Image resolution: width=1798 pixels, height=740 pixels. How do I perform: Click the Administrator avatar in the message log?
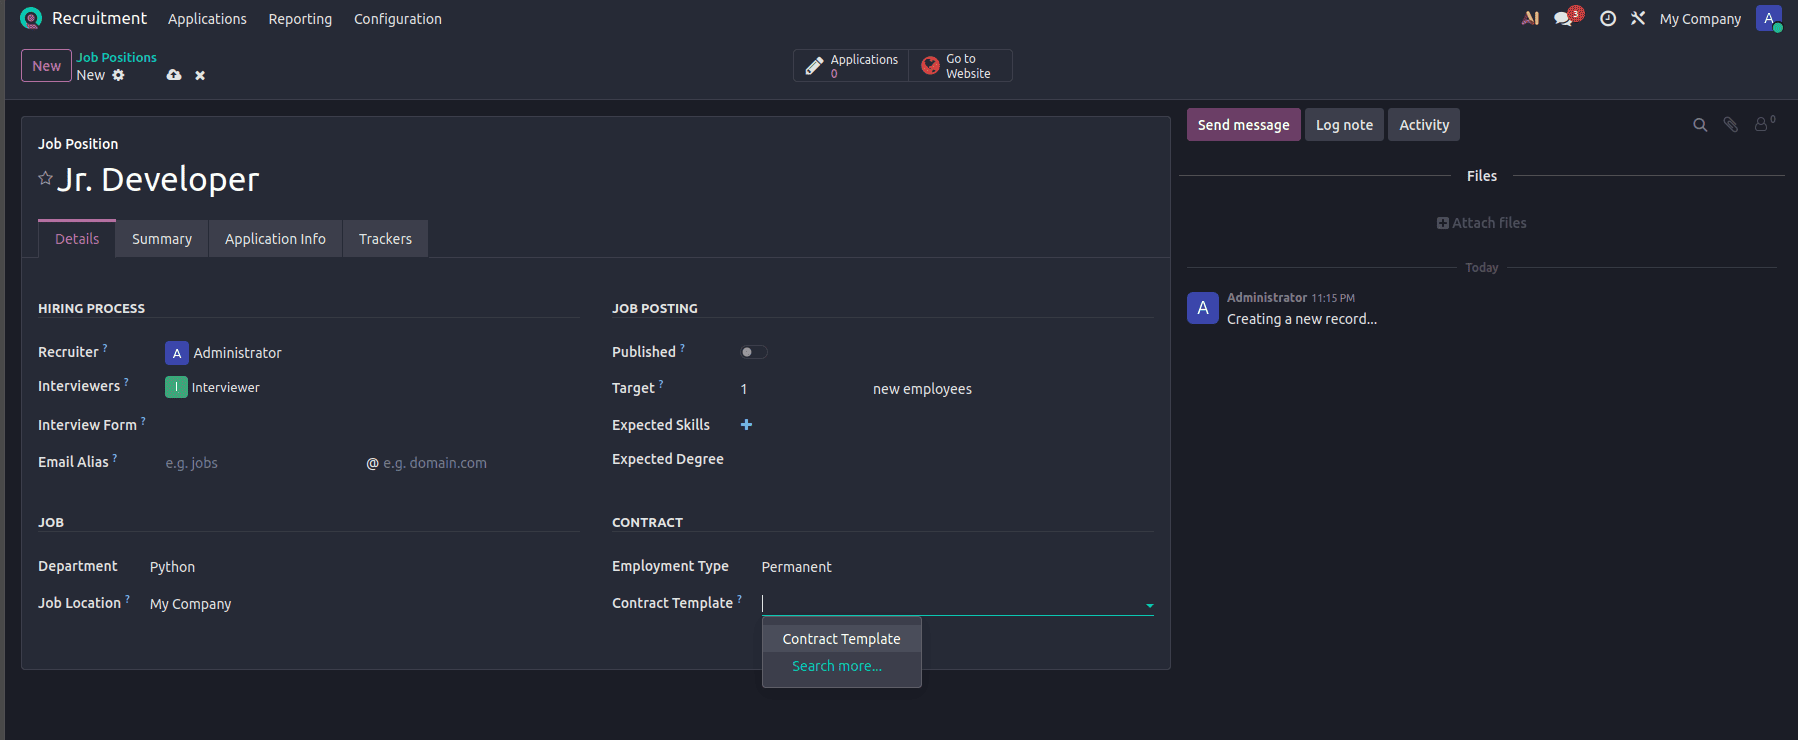coord(1203,308)
